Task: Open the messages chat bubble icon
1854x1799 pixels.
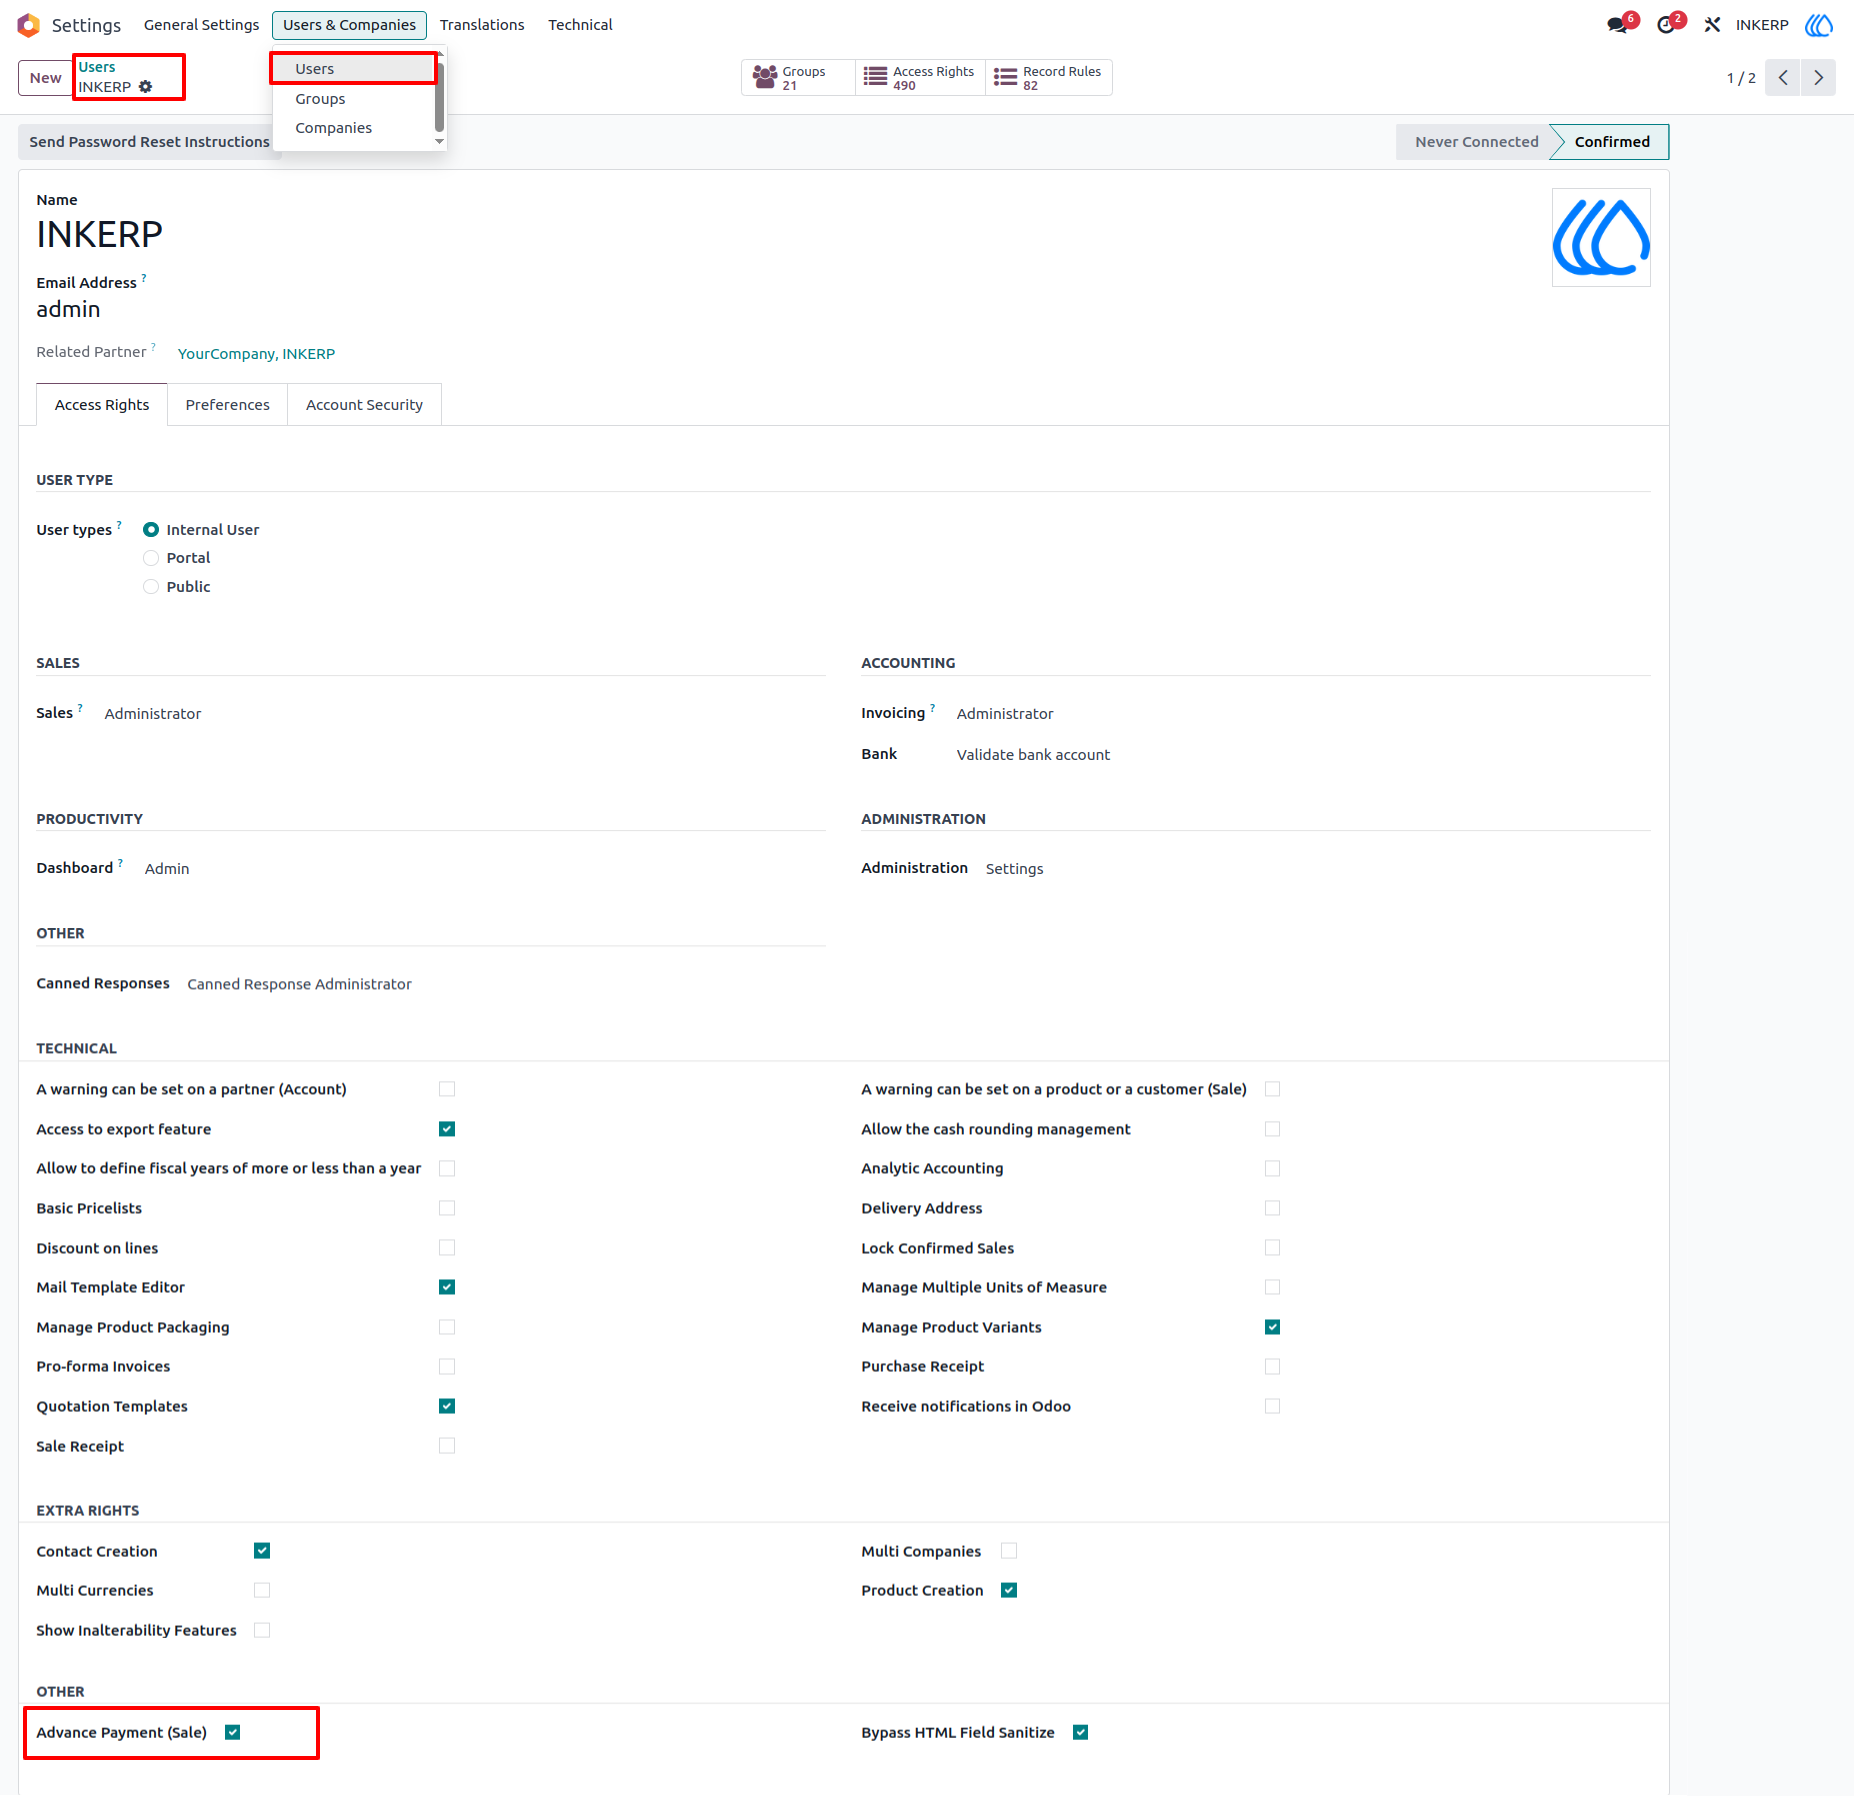Action: (1617, 25)
